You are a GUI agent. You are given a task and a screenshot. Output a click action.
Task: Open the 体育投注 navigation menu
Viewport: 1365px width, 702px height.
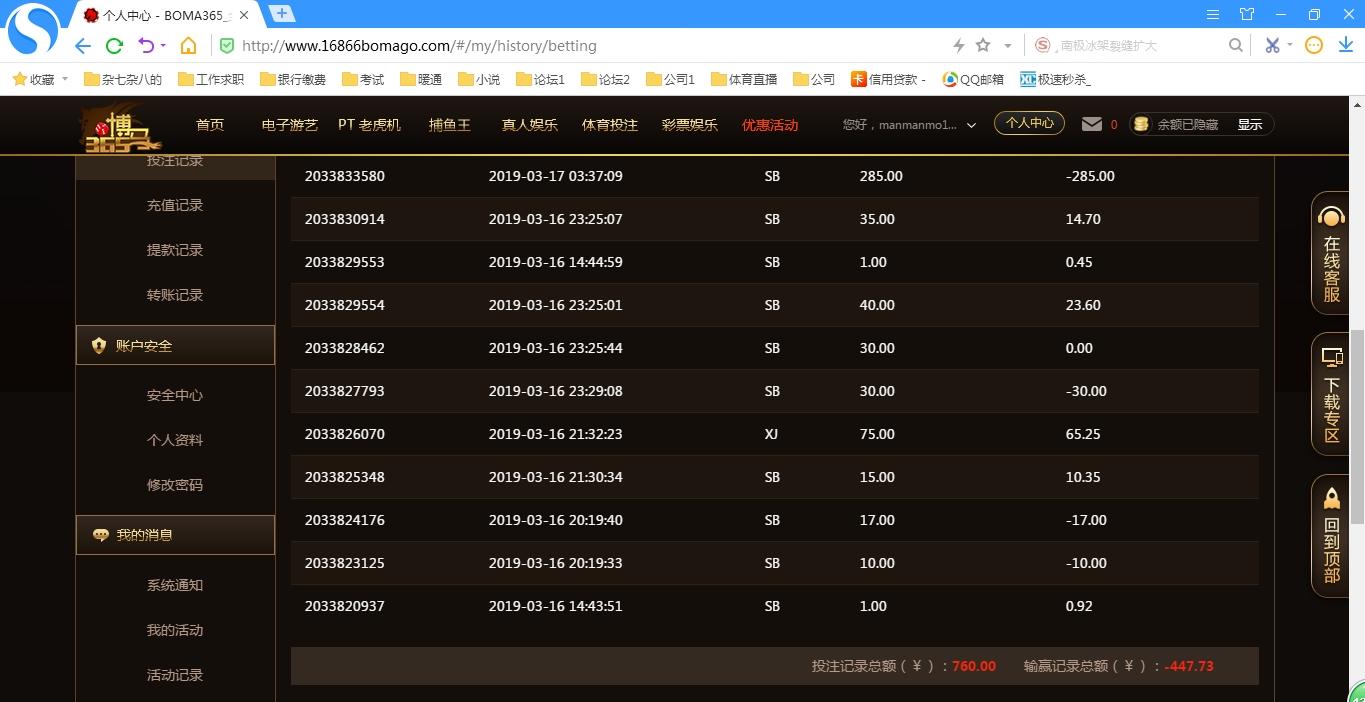point(609,125)
